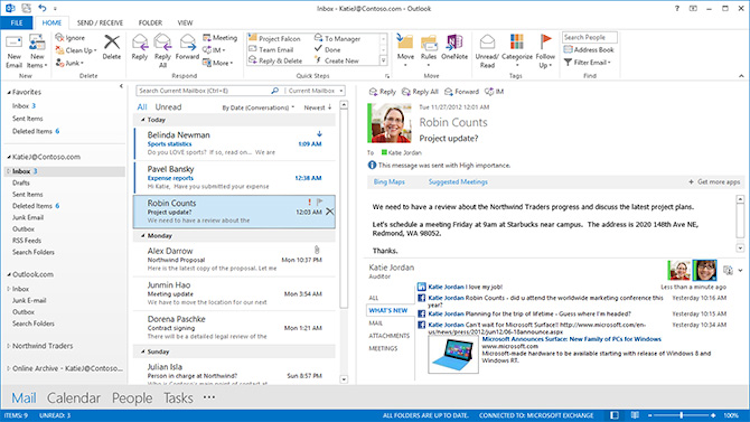Click Forward in the reading pane

[x=461, y=91]
